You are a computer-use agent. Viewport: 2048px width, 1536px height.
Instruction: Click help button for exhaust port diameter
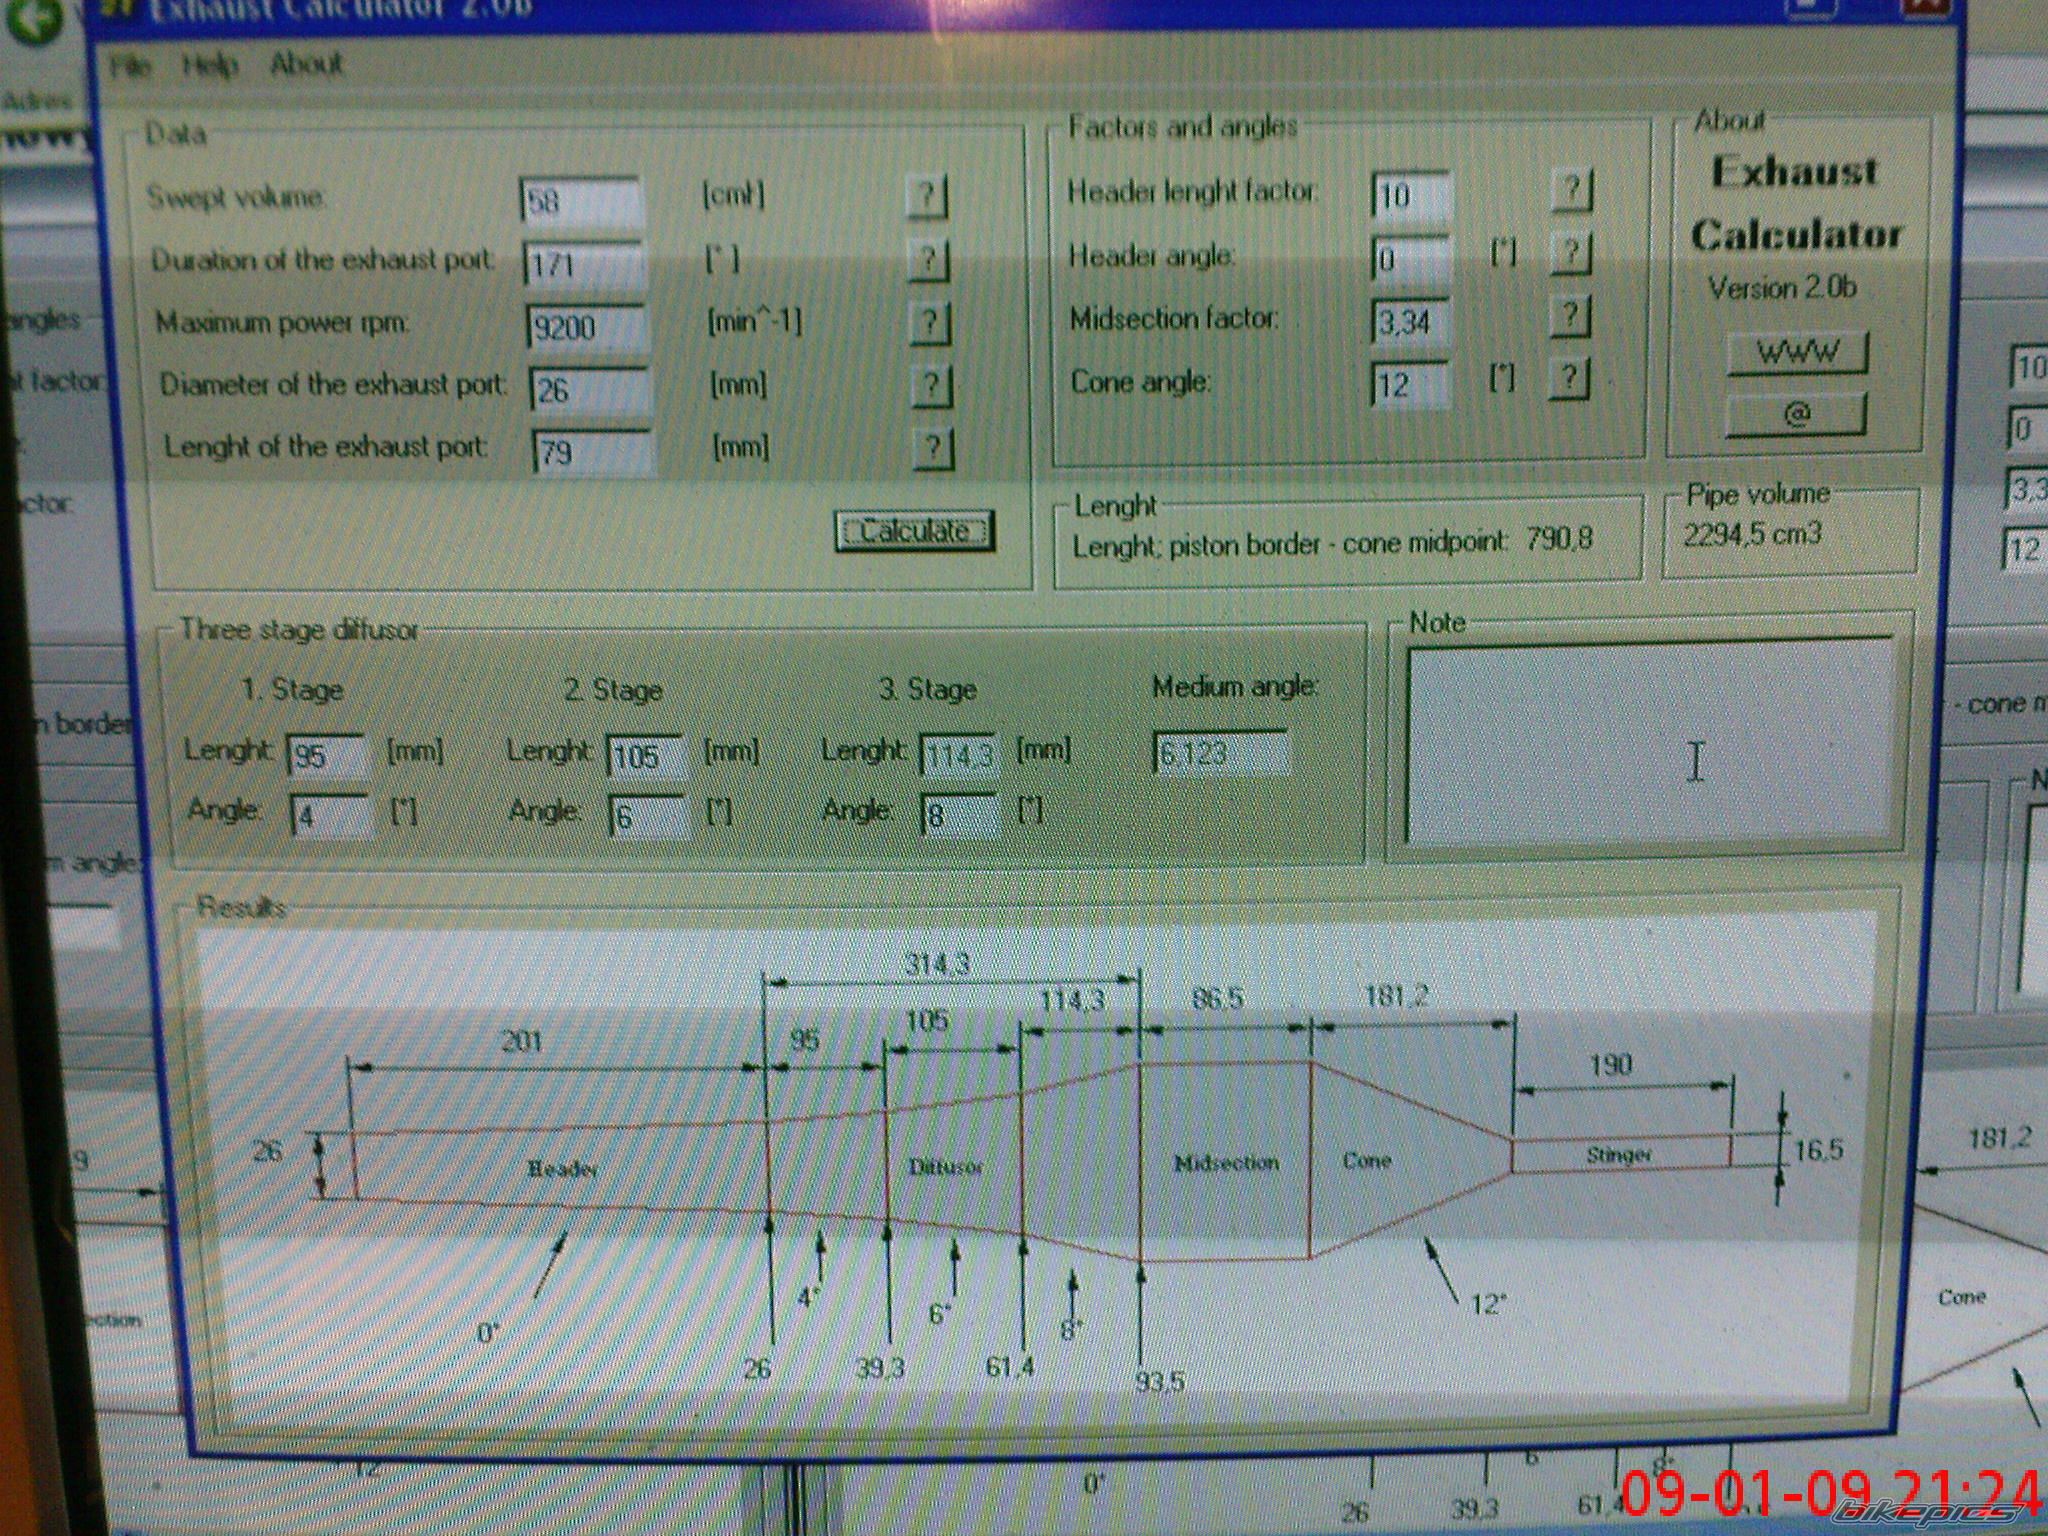coord(931,386)
